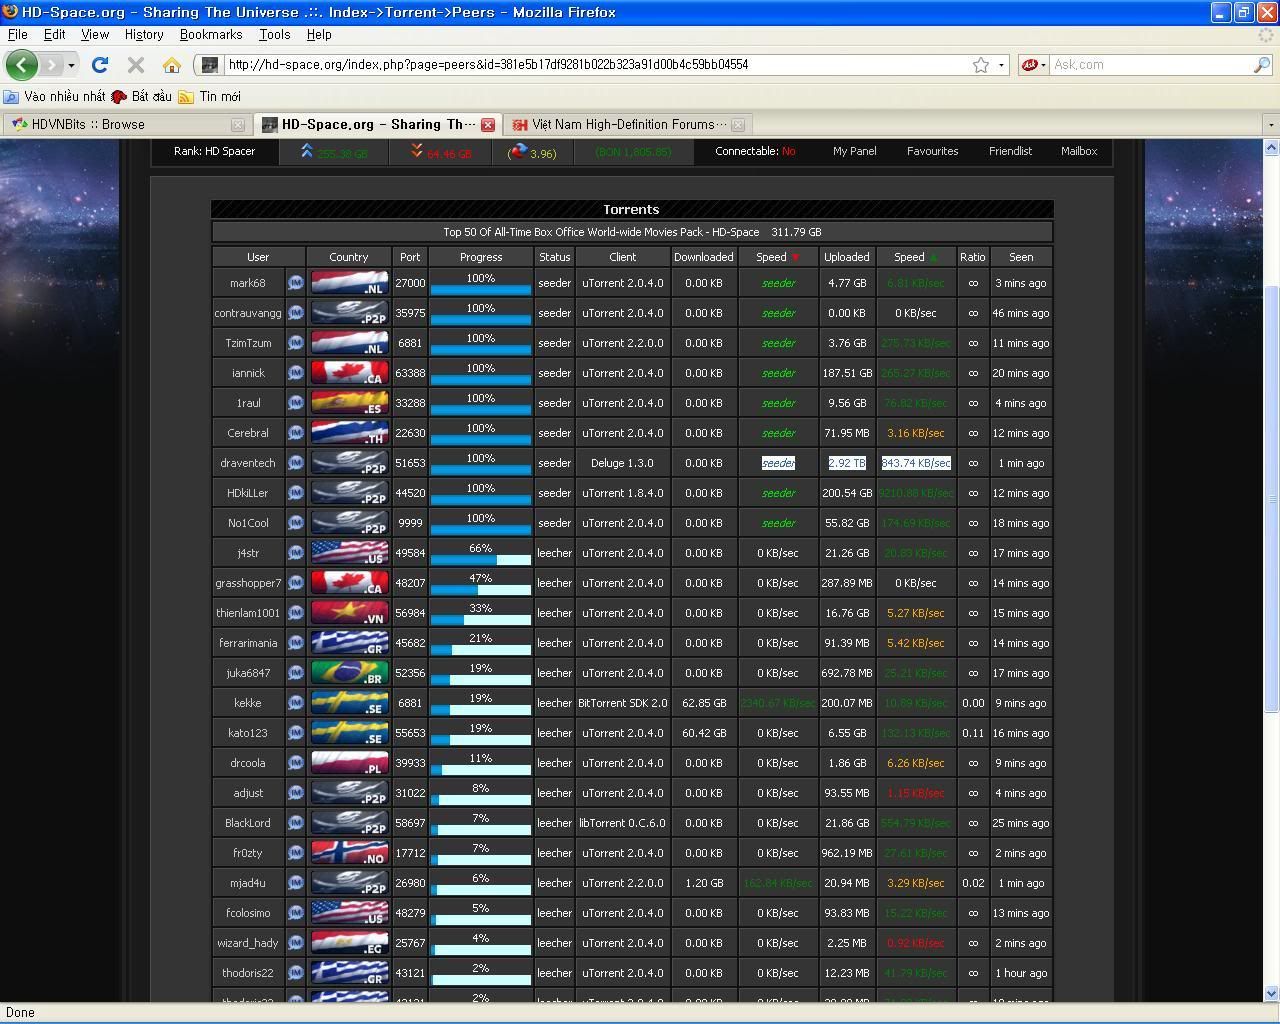Click the Thailand flag for Cerebral
The width and height of the screenshot is (1280, 1024).
click(349, 433)
